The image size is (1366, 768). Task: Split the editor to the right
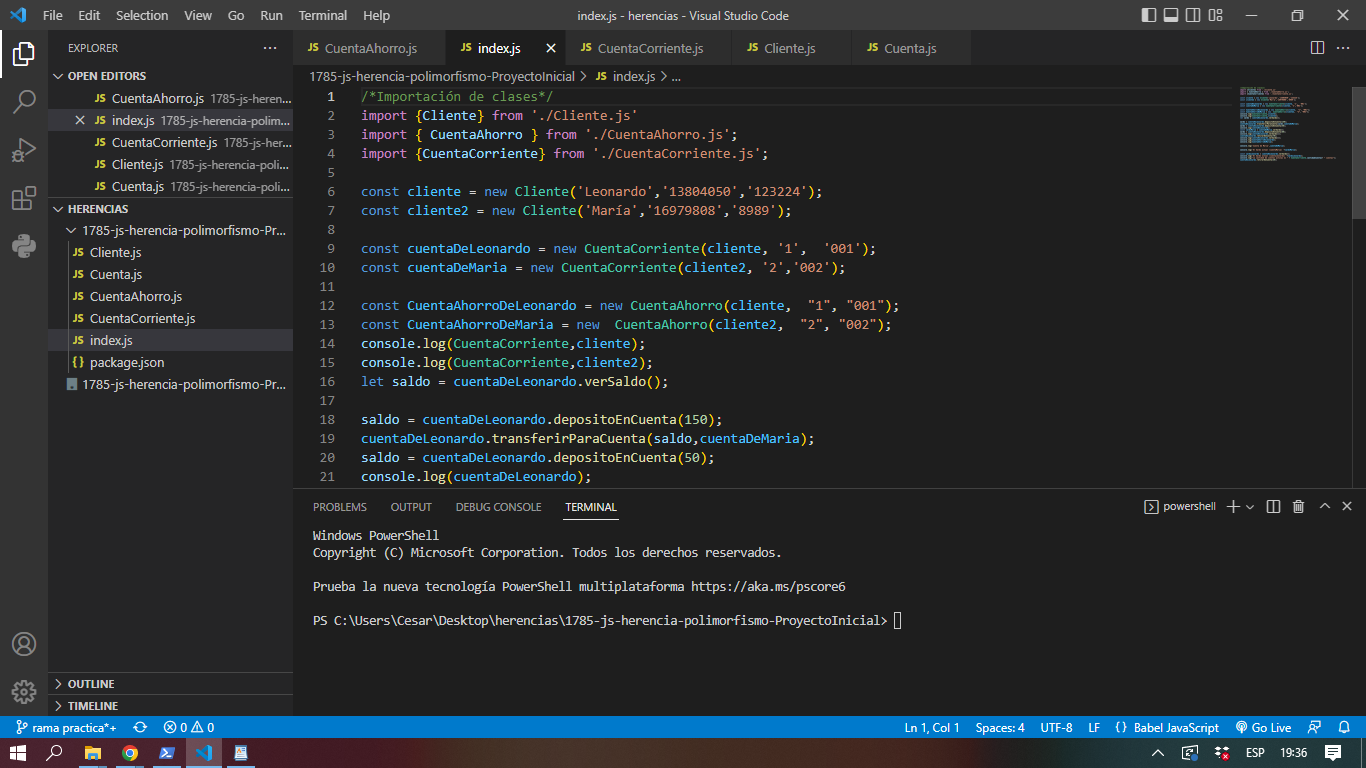1317,48
